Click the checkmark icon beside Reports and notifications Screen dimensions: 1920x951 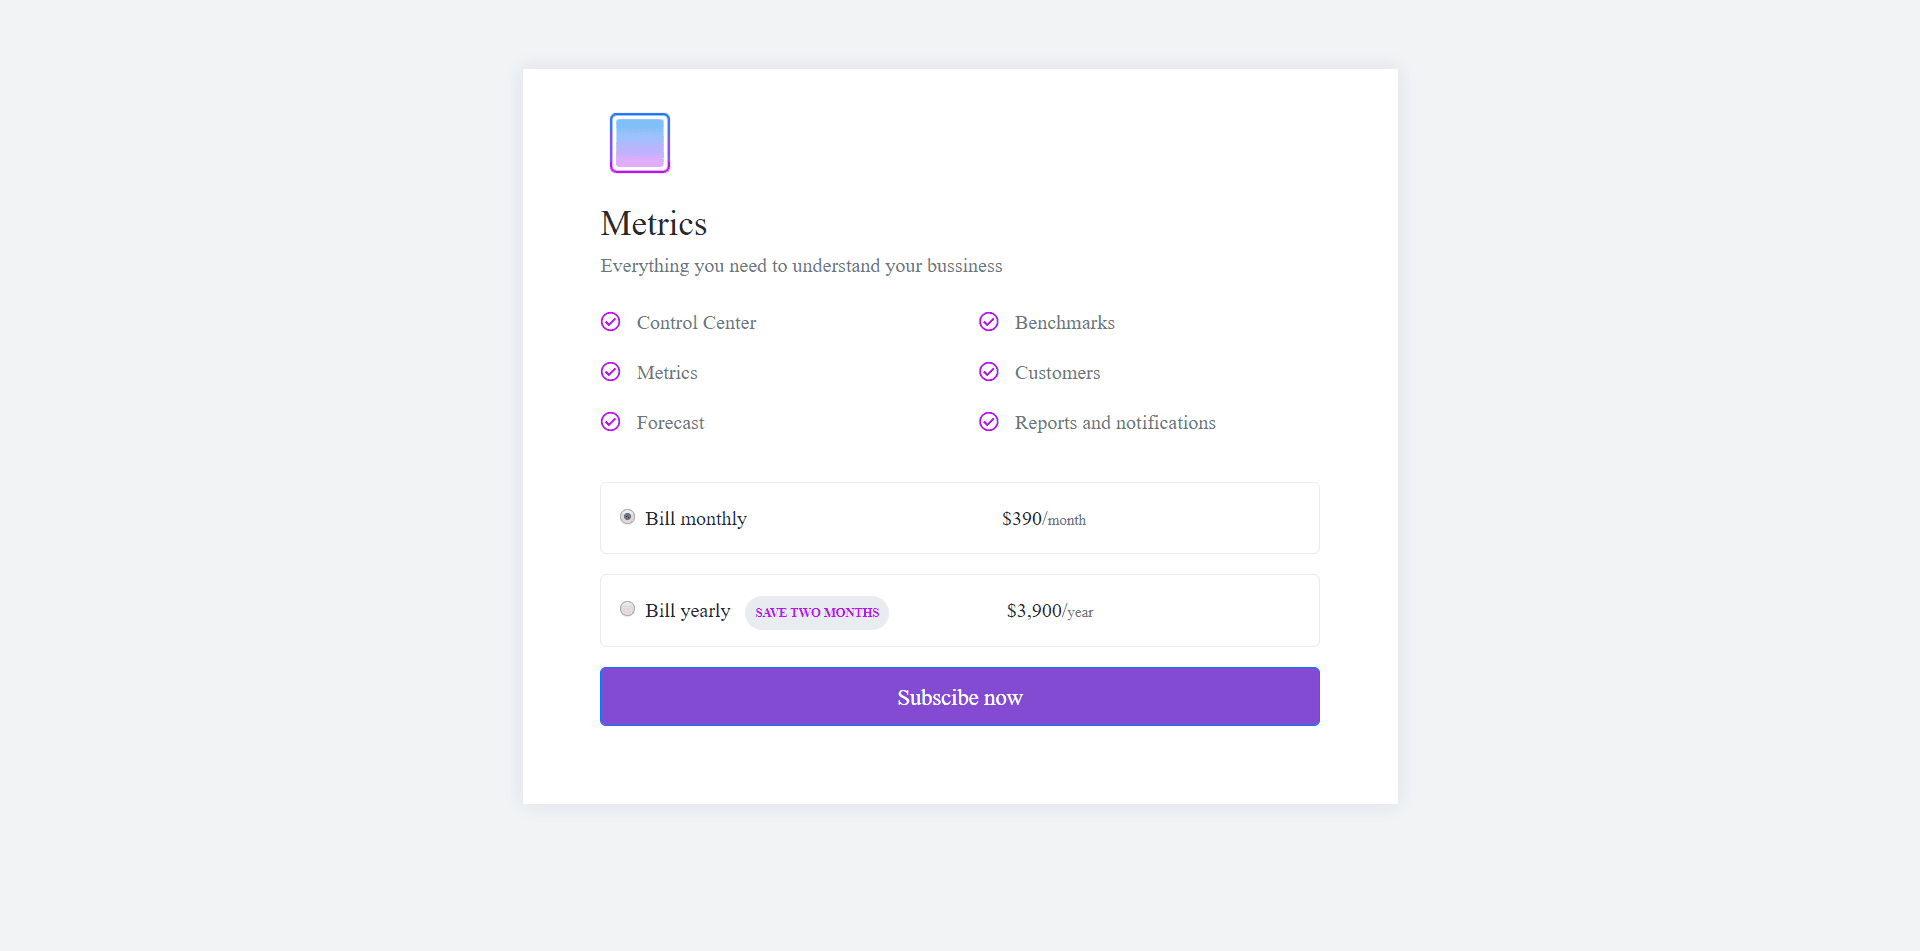[988, 421]
